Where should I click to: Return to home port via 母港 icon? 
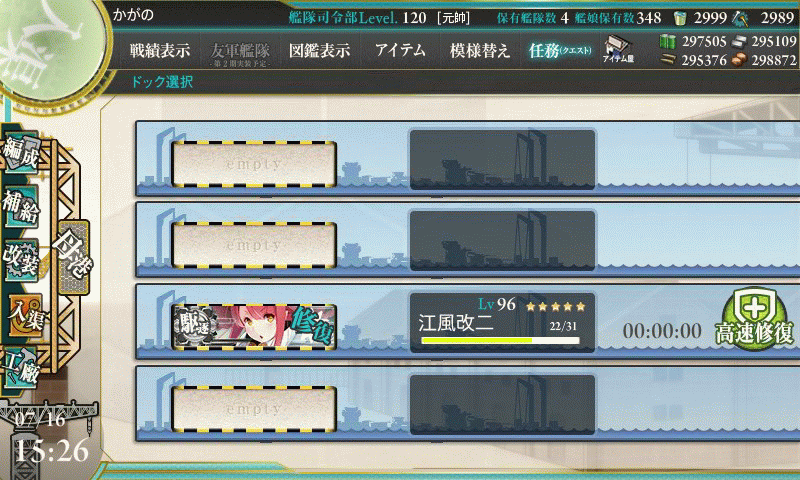(73, 258)
